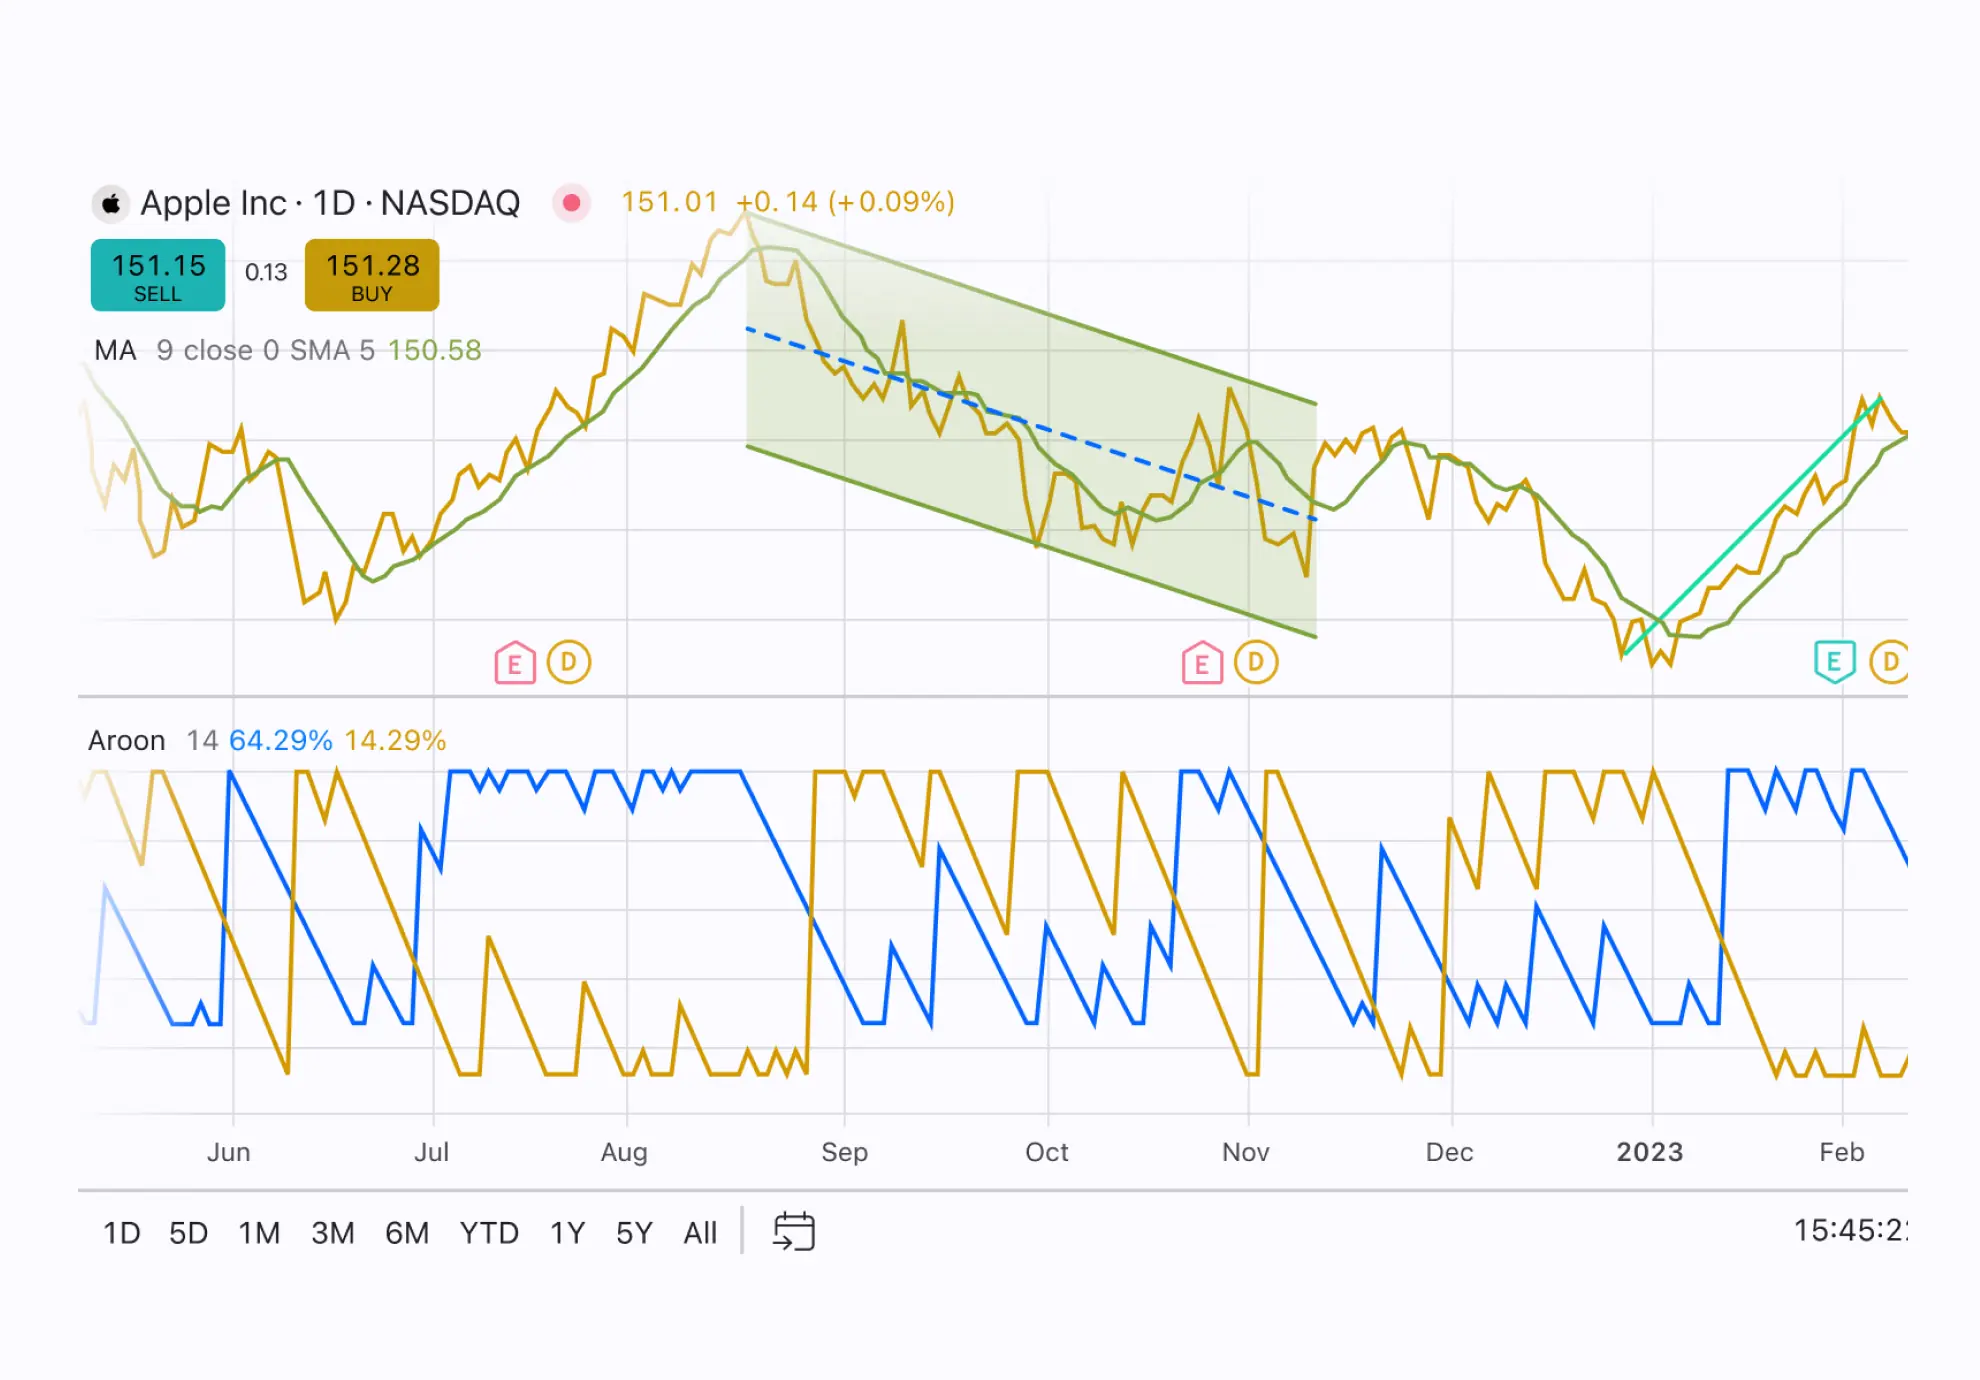Click the 2023 label on the time axis
The image size is (1980, 1380).
click(1650, 1152)
